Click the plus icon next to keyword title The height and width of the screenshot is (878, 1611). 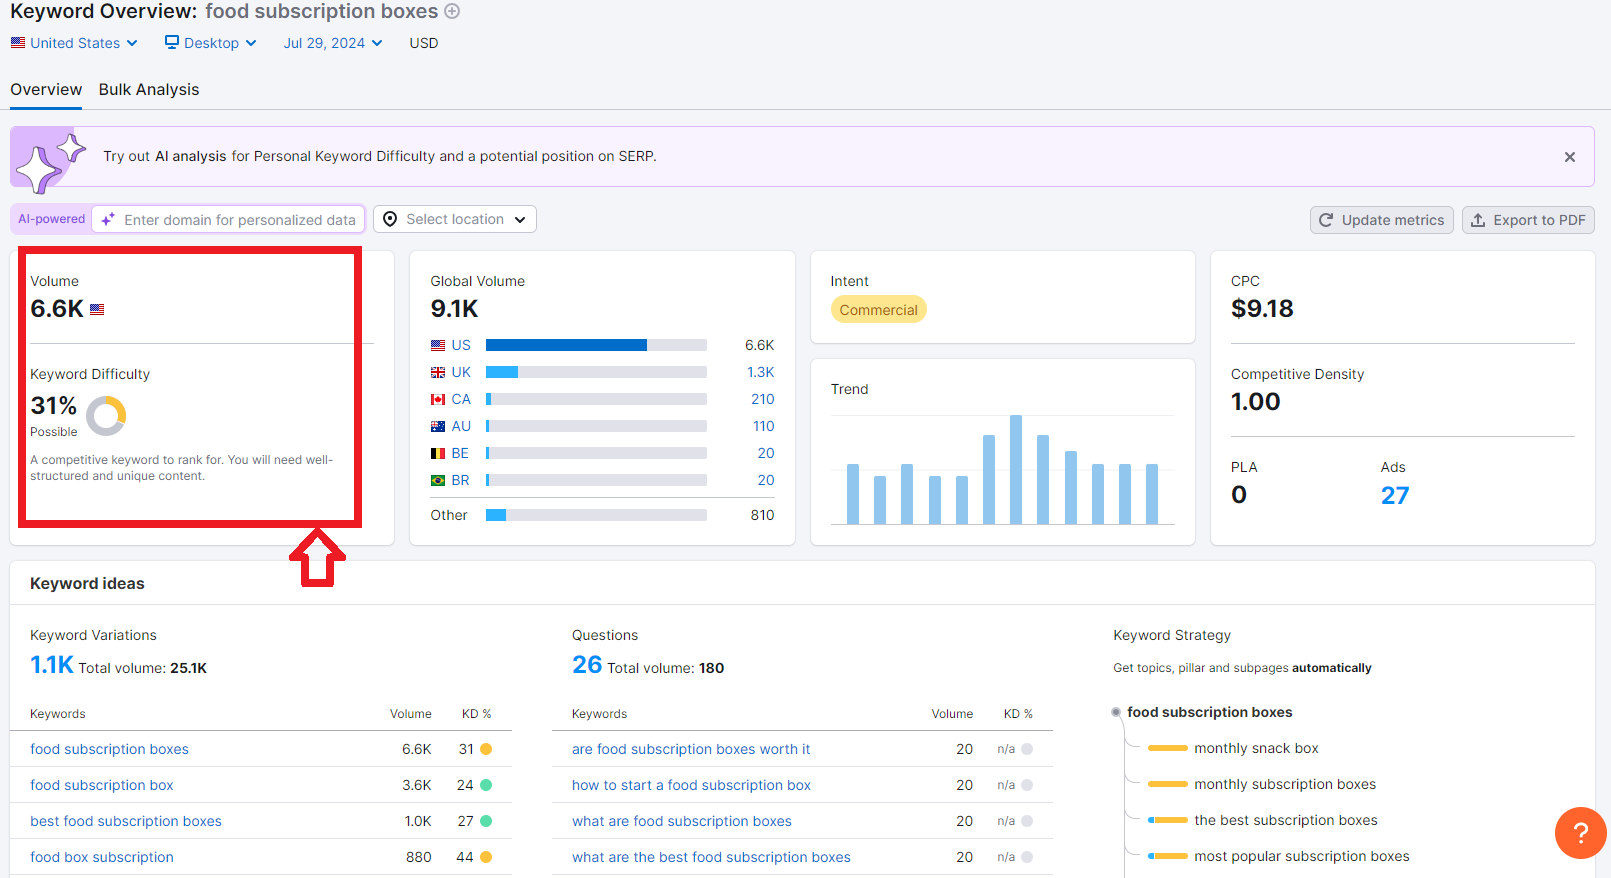[x=452, y=11]
